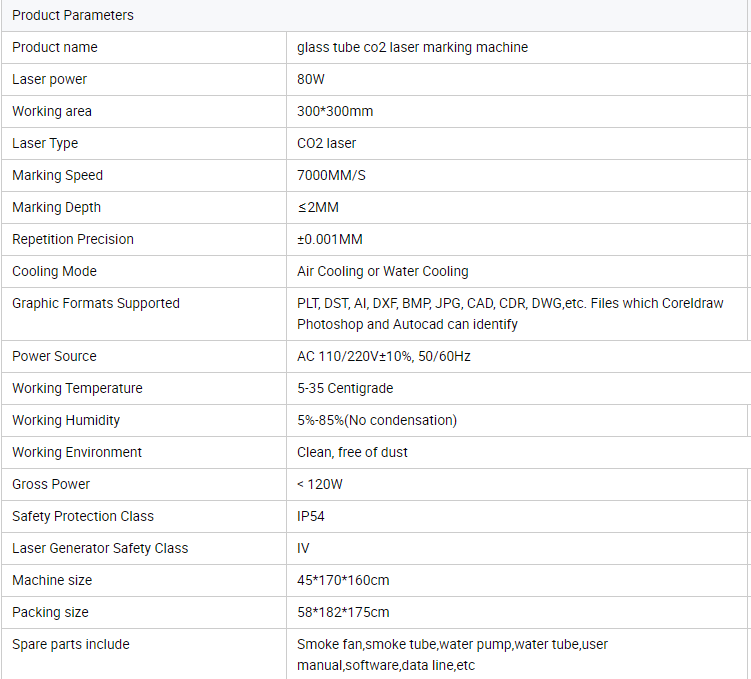Viewport: 751px width, 679px height.
Task: Select the glass tube co2 laser marking machine text
Action: tap(412, 47)
